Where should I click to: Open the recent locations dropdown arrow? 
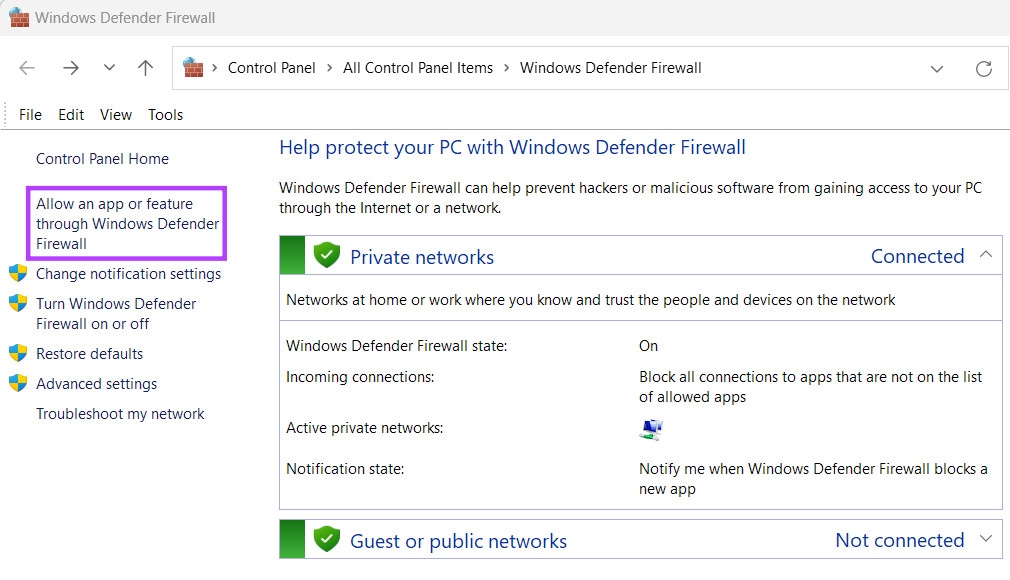[109, 68]
